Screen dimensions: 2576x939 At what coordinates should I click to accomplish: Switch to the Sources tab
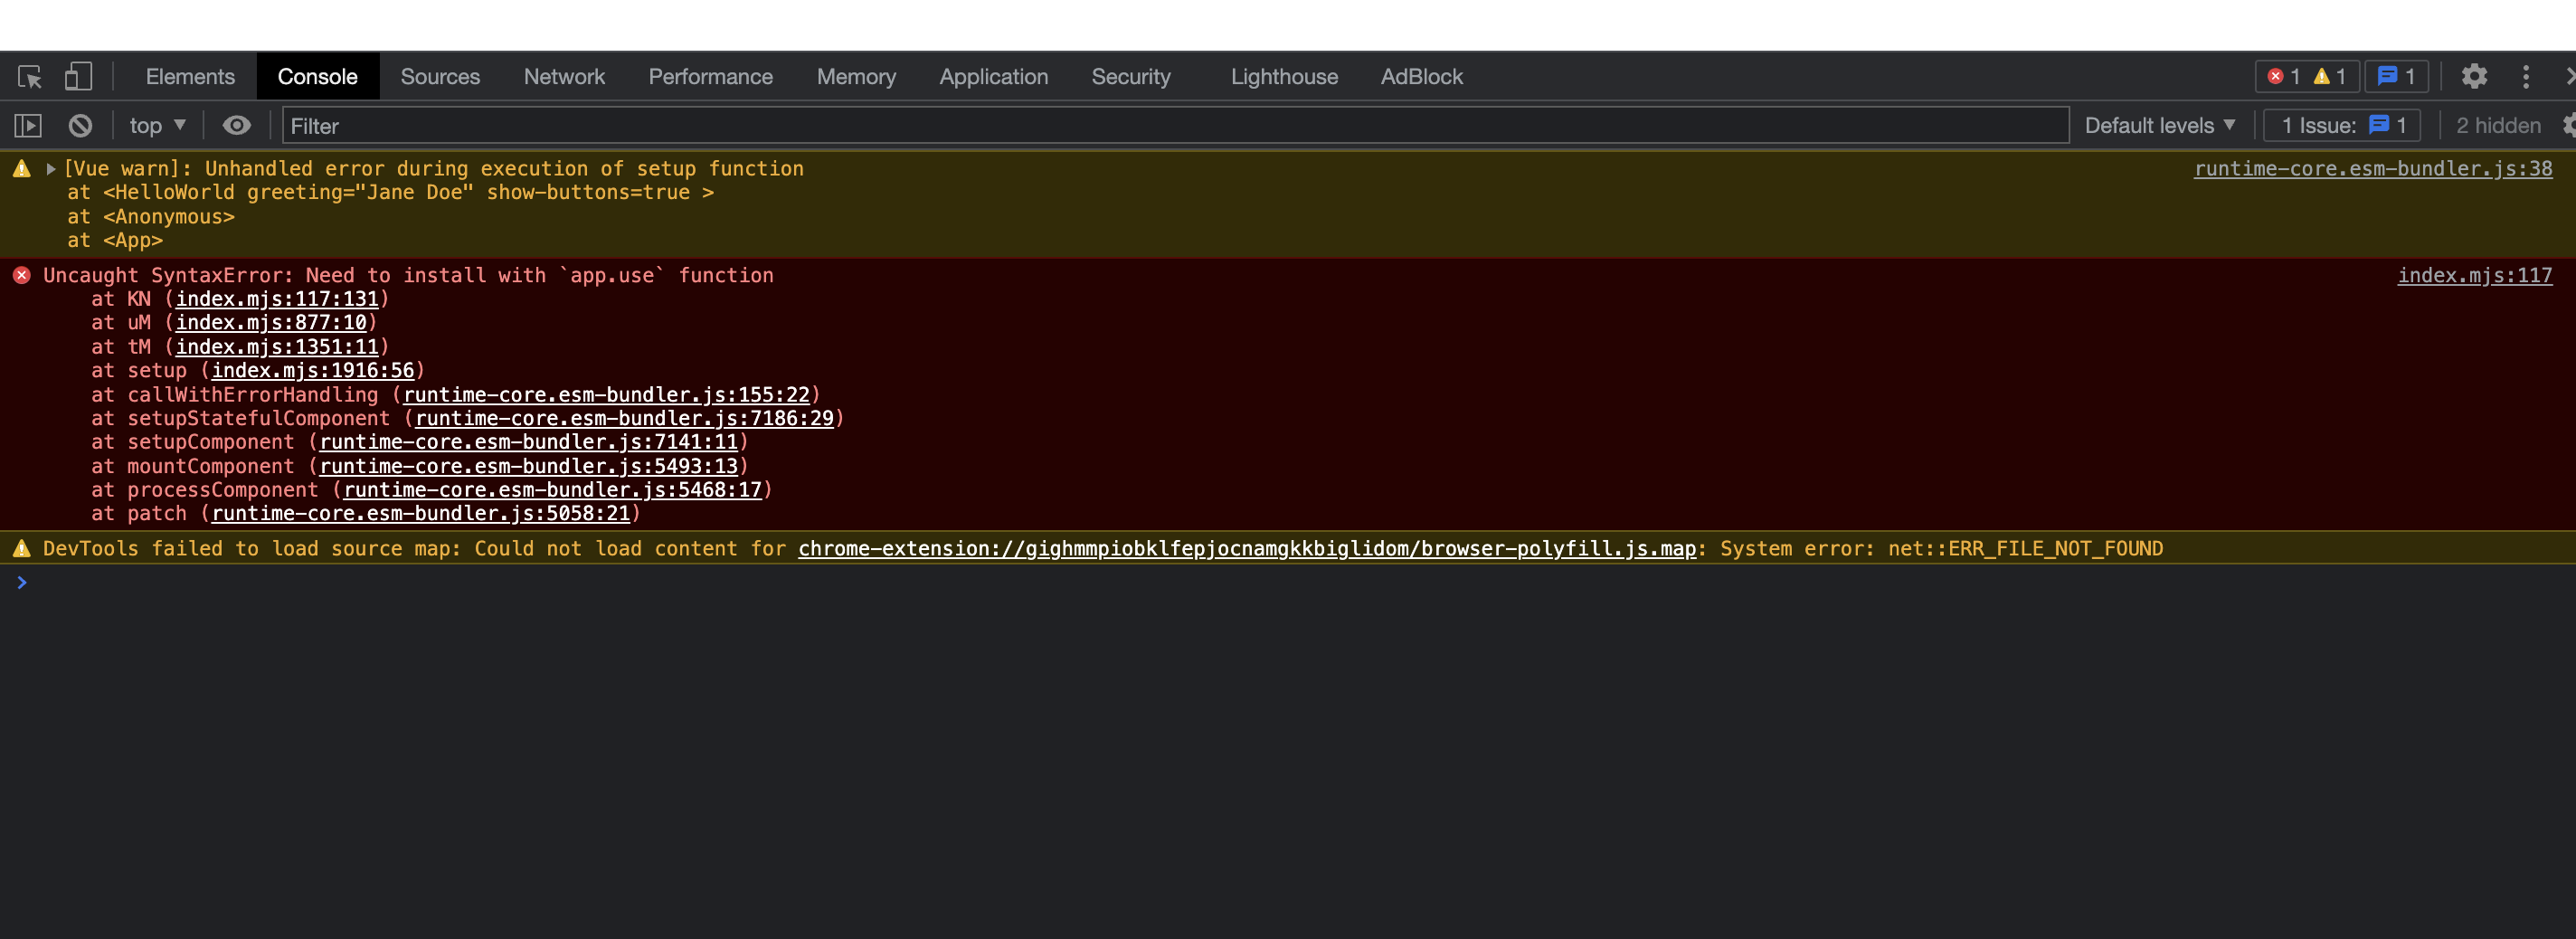click(x=440, y=76)
